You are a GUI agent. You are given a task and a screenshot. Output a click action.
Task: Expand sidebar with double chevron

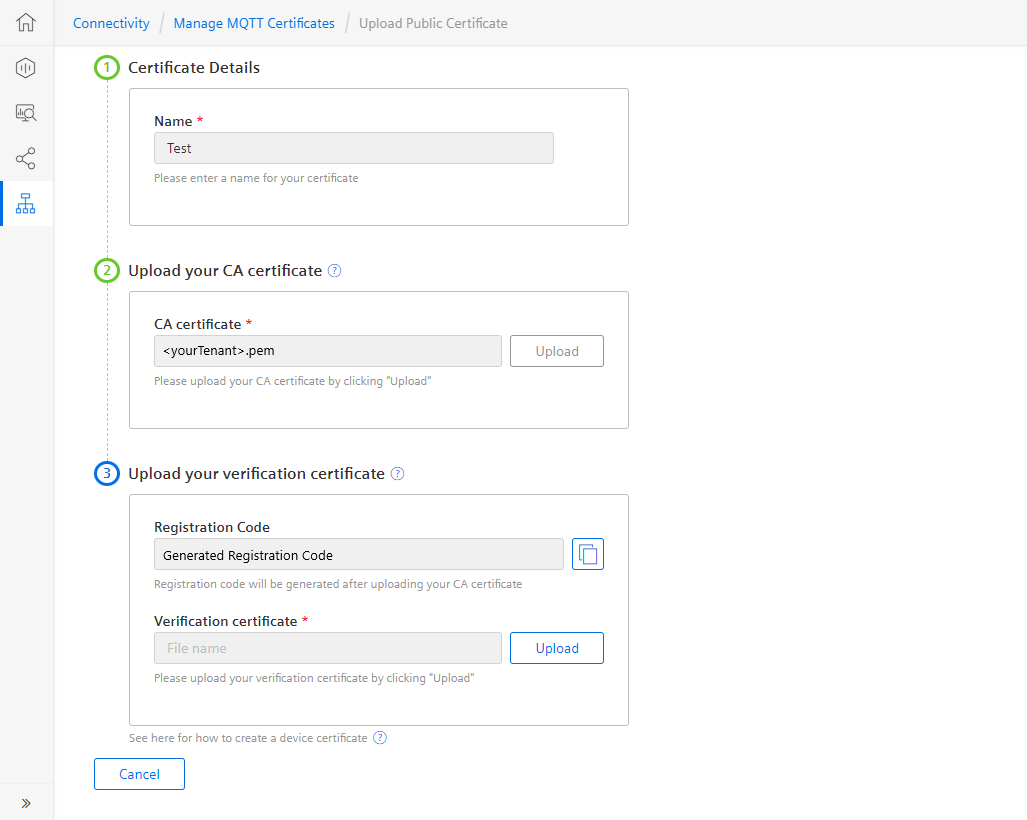point(26,803)
